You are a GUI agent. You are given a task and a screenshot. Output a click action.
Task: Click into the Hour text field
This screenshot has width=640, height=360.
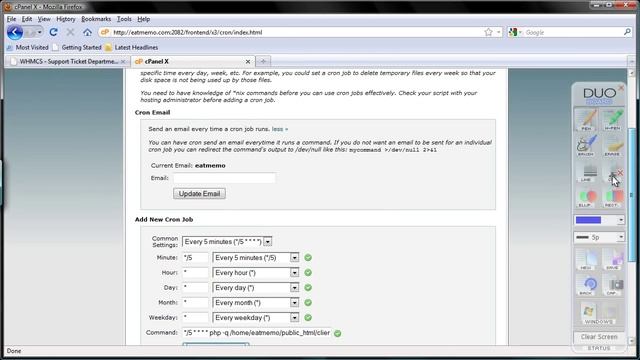click(195, 273)
